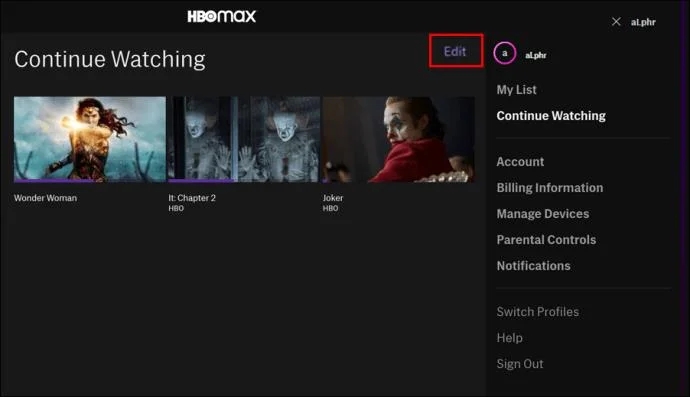Open the It: Chapter 2 thumbnail

click(244, 139)
